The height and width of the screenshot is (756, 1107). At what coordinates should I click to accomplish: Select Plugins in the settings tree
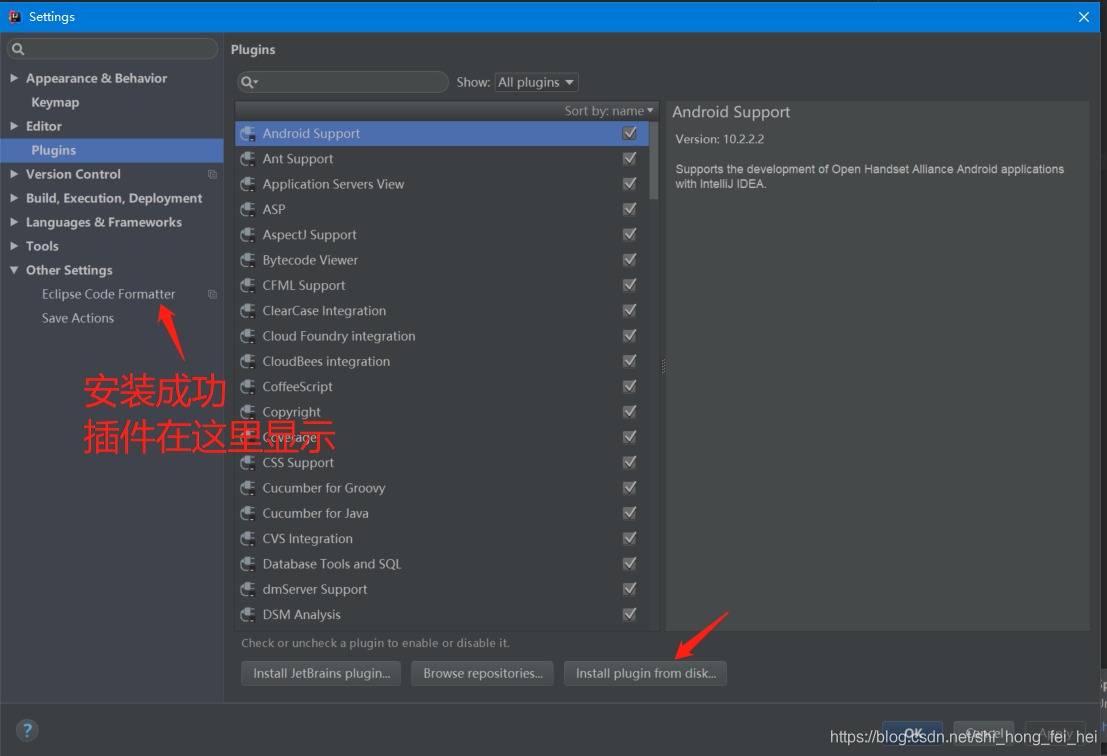click(x=112, y=150)
